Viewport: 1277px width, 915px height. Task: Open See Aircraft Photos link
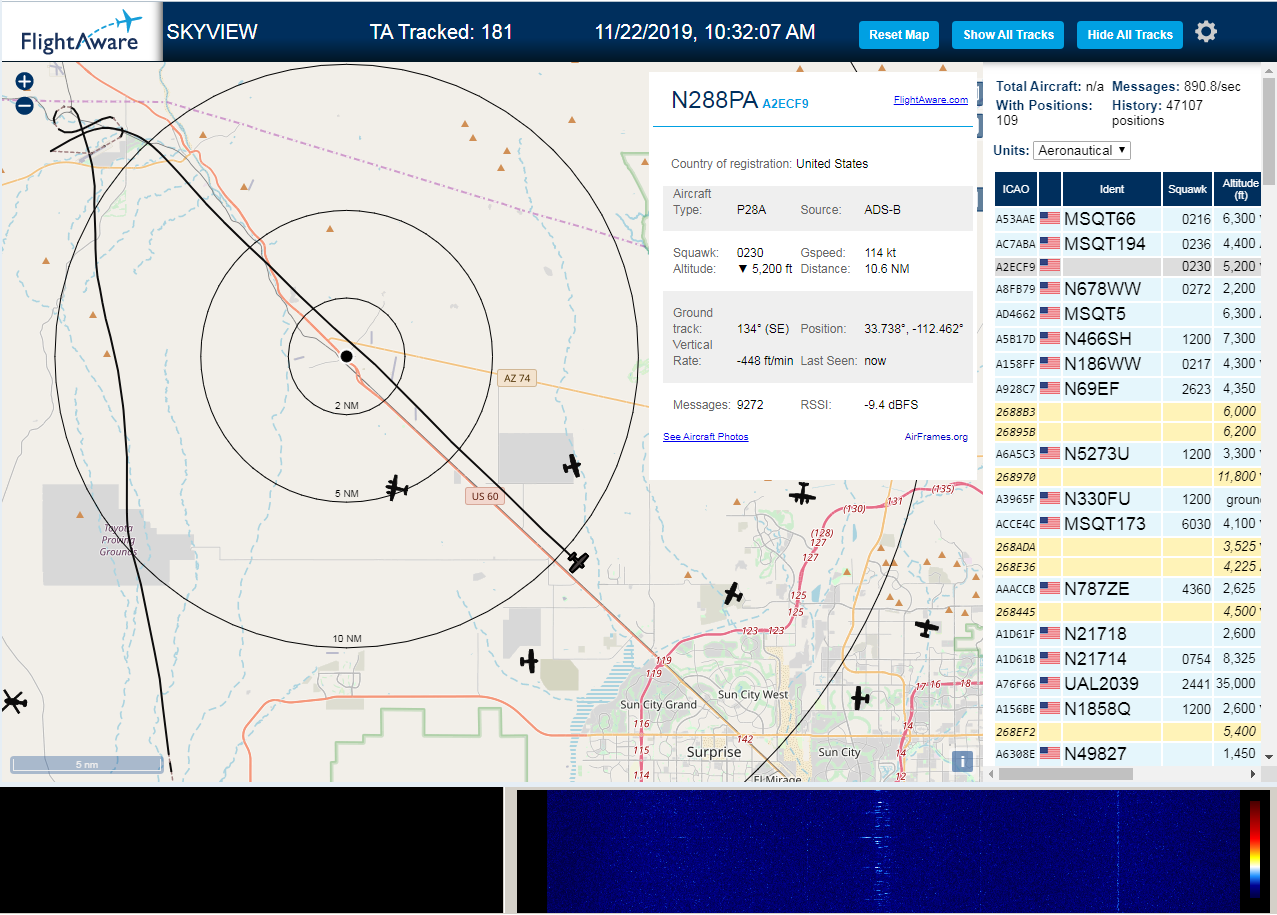click(706, 437)
